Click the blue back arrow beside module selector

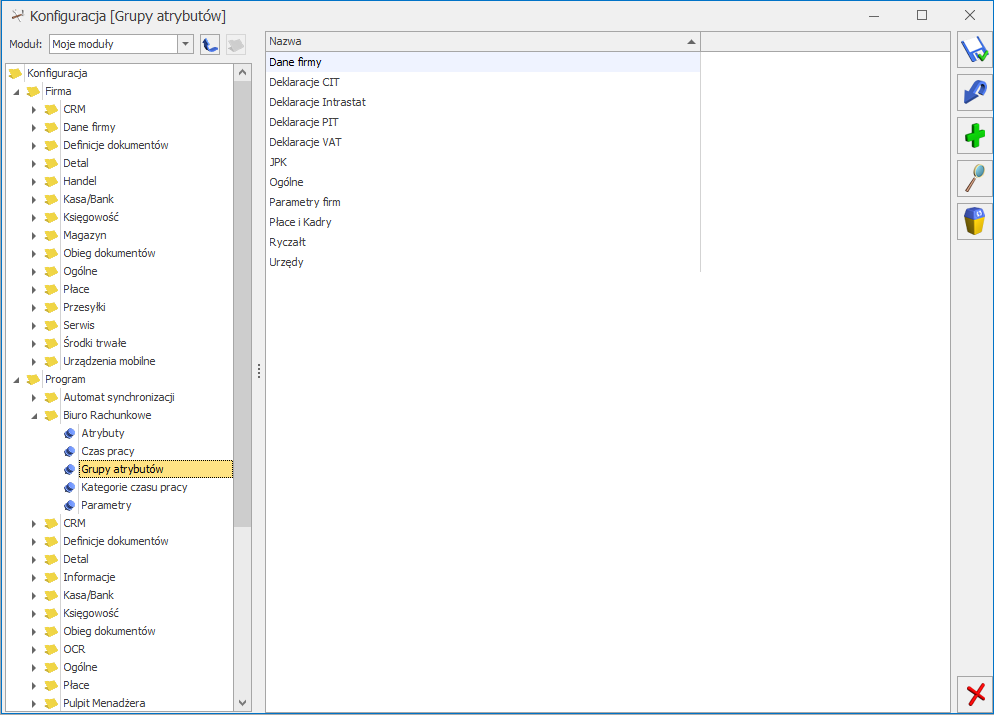pyautogui.click(x=210, y=44)
